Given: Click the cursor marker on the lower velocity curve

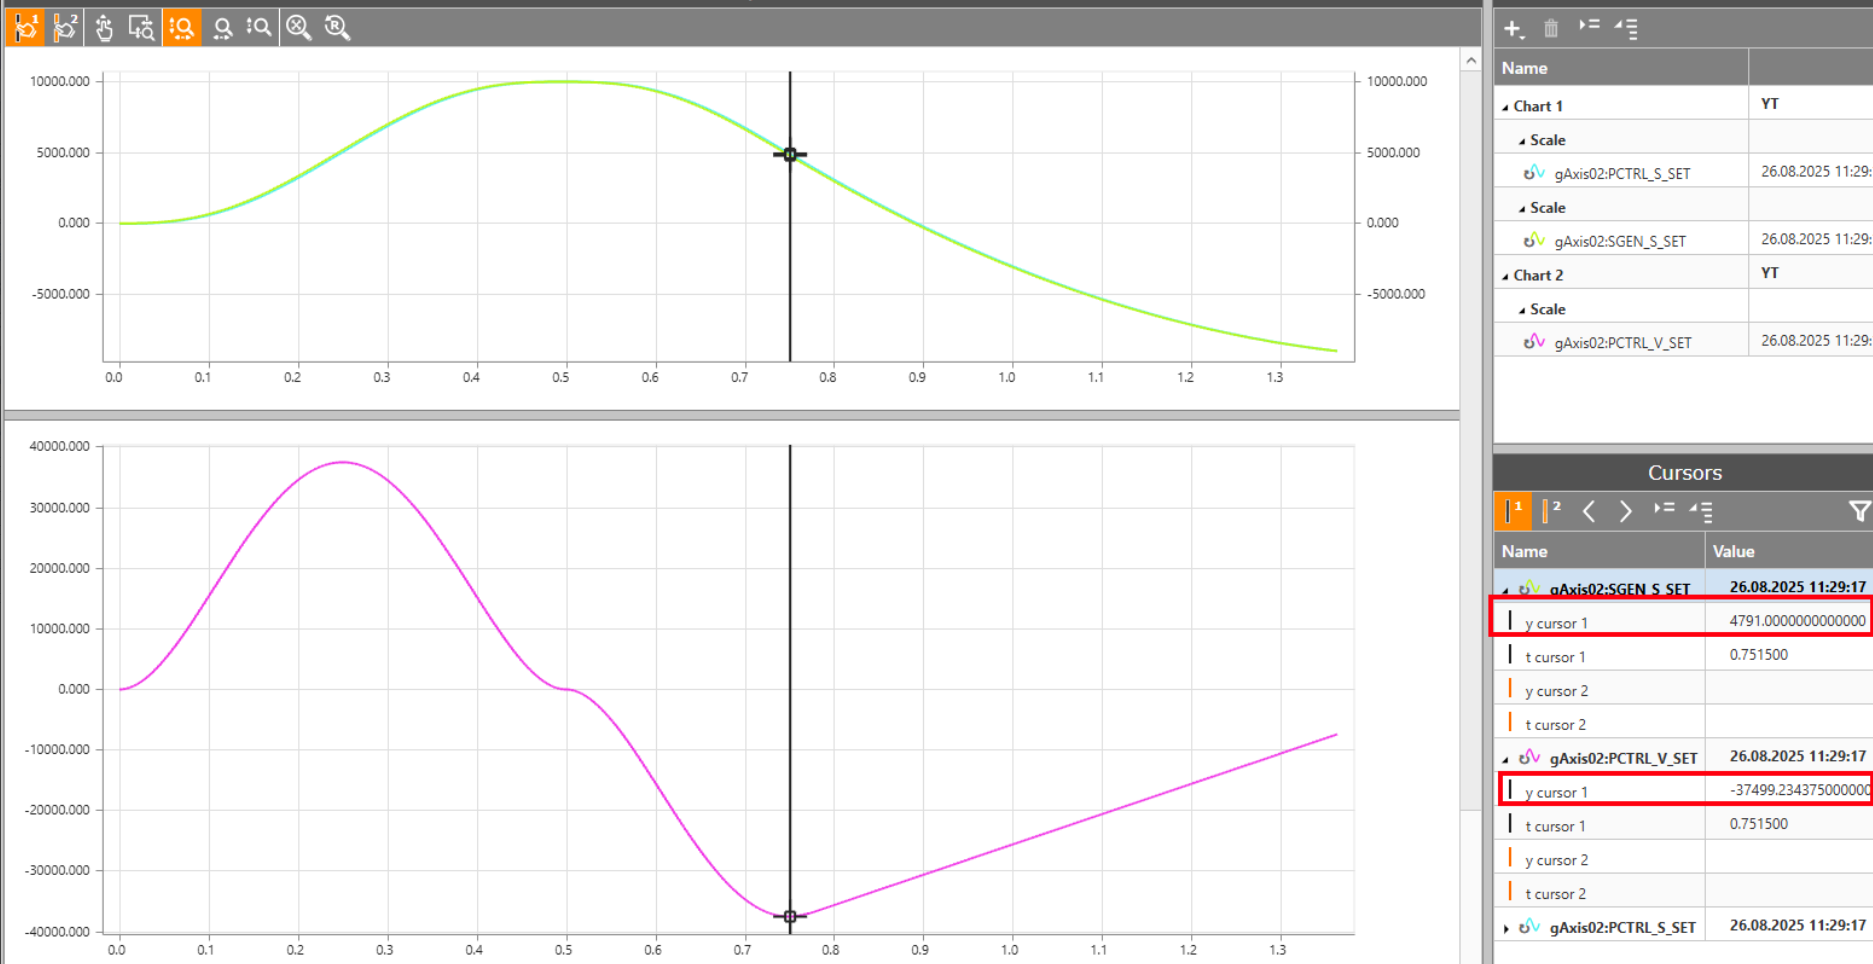Looking at the screenshot, I should coord(790,916).
